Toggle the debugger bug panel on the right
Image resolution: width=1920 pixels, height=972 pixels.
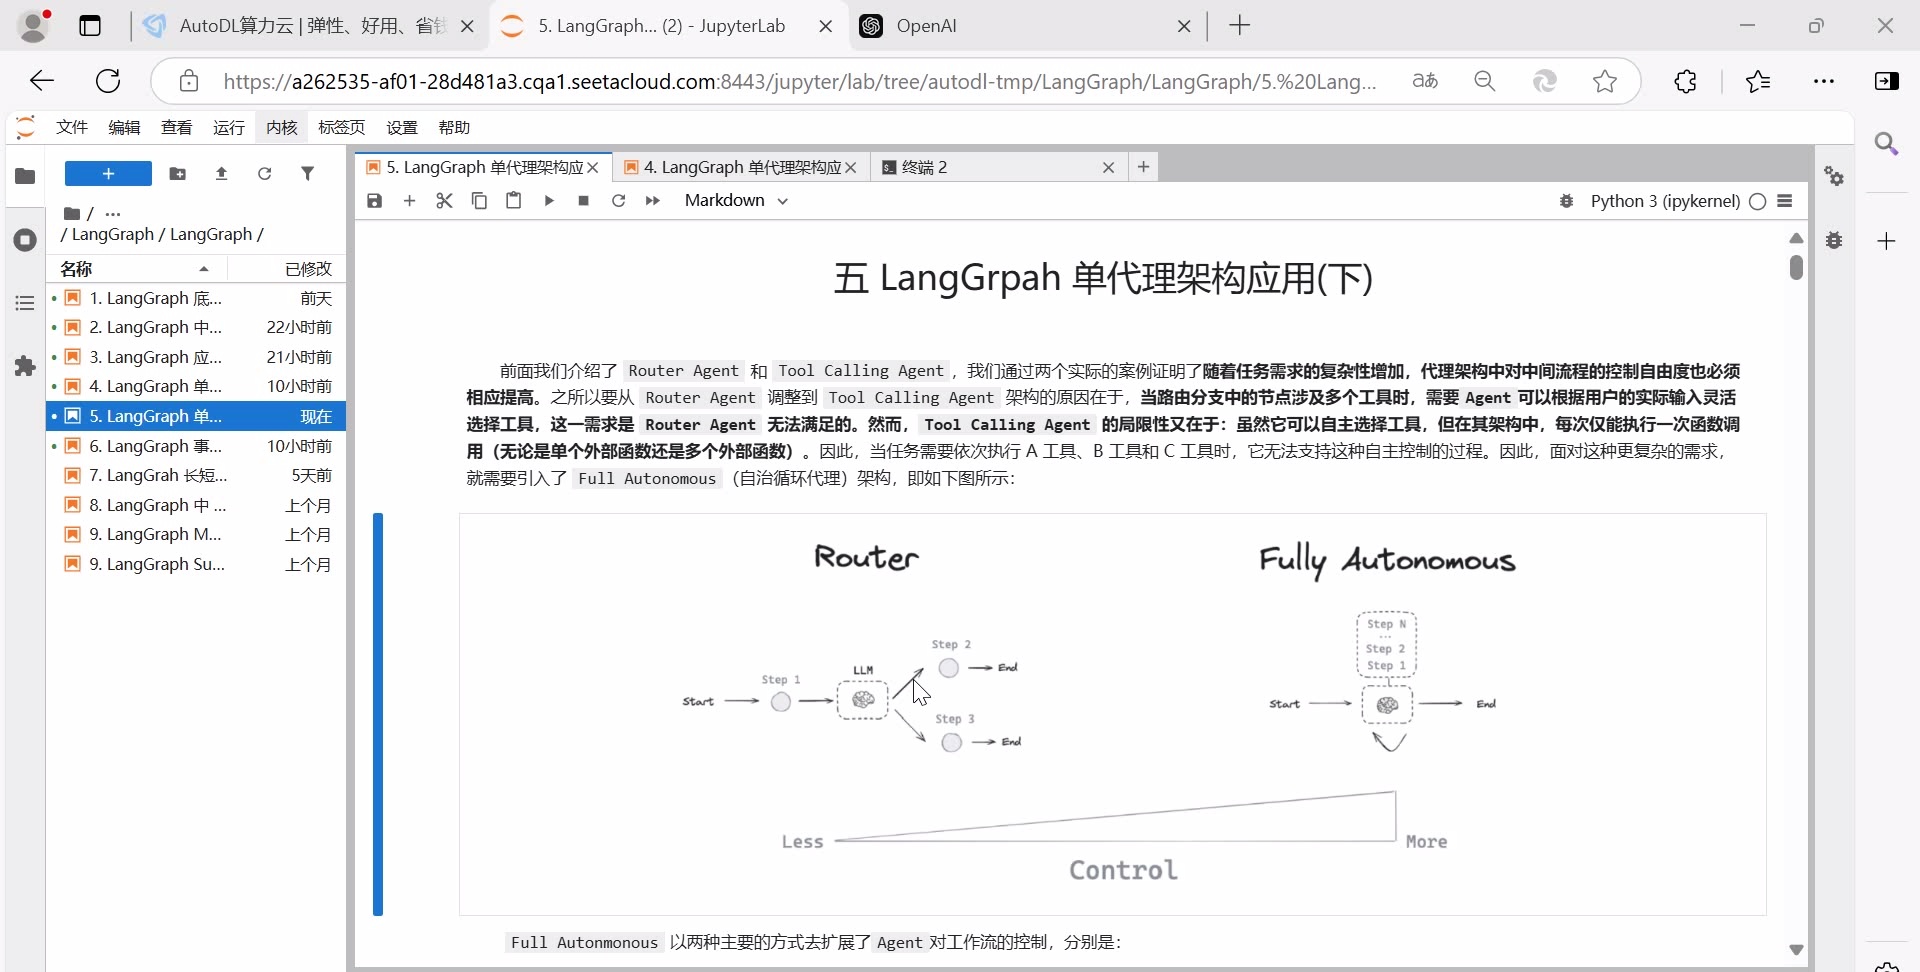click(1834, 240)
